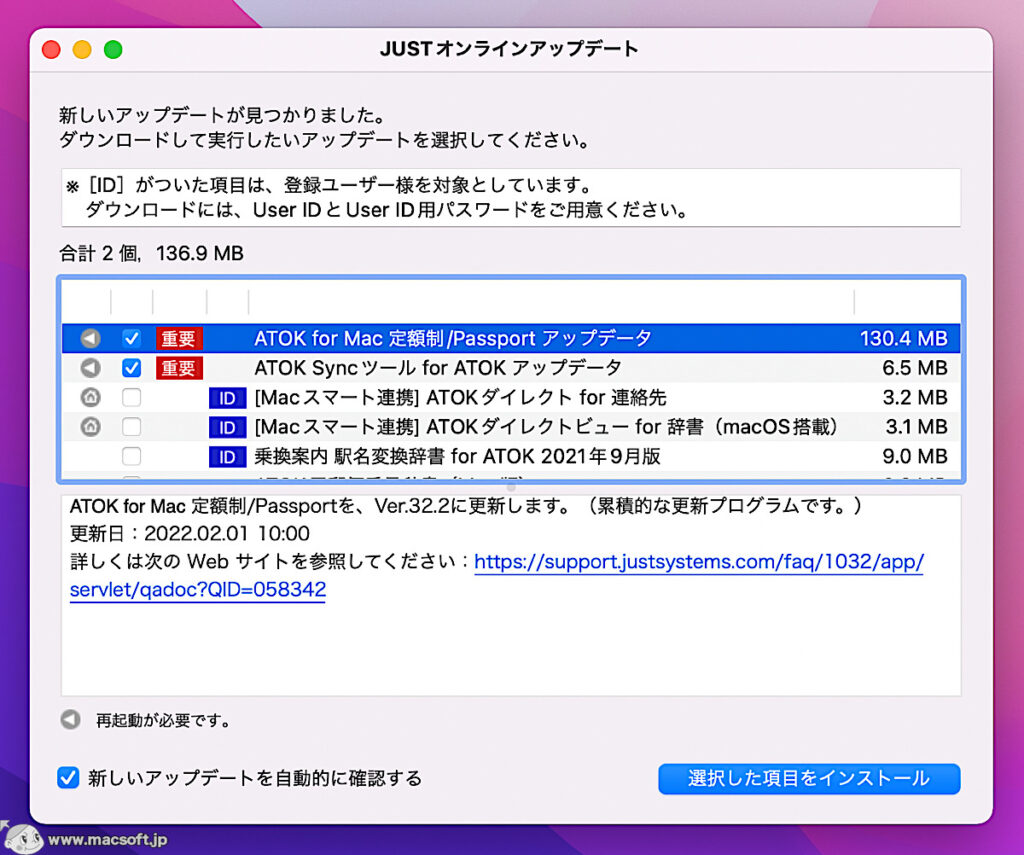This screenshot has width=1024, height=855.
Task: Click 更新日：2022.02.01 10:00 text
Action: coord(189,534)
